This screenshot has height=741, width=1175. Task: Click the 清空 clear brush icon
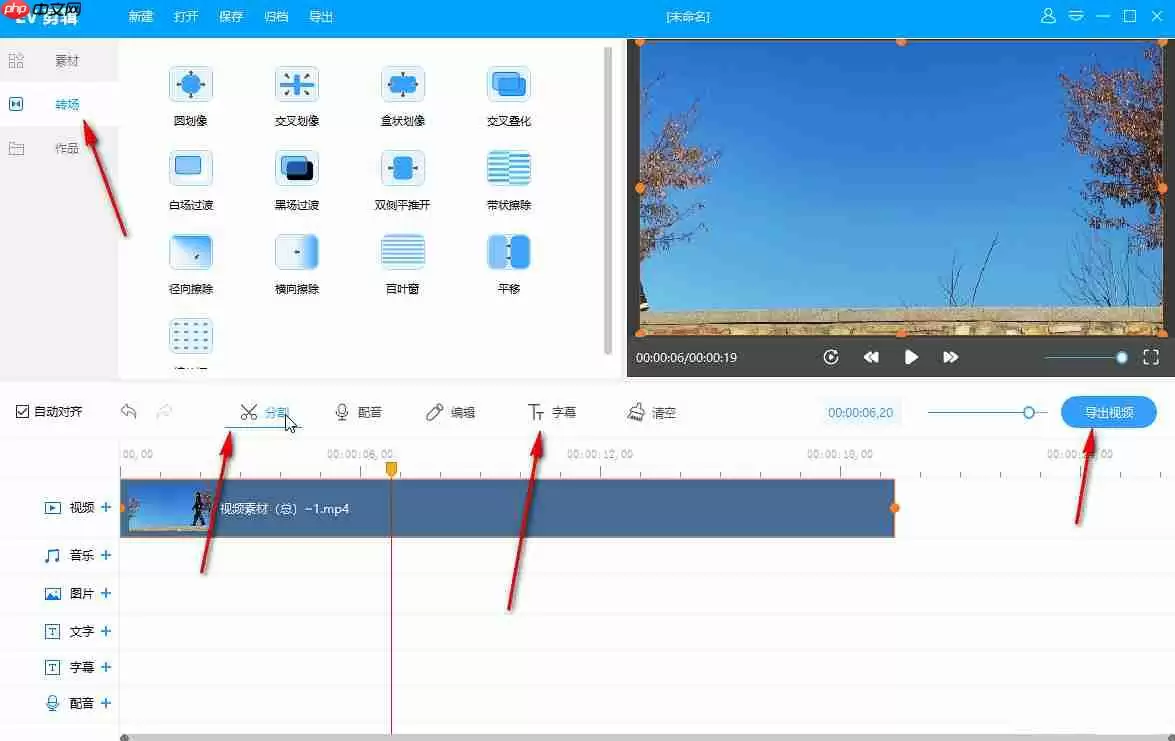(x=637, y=412)
